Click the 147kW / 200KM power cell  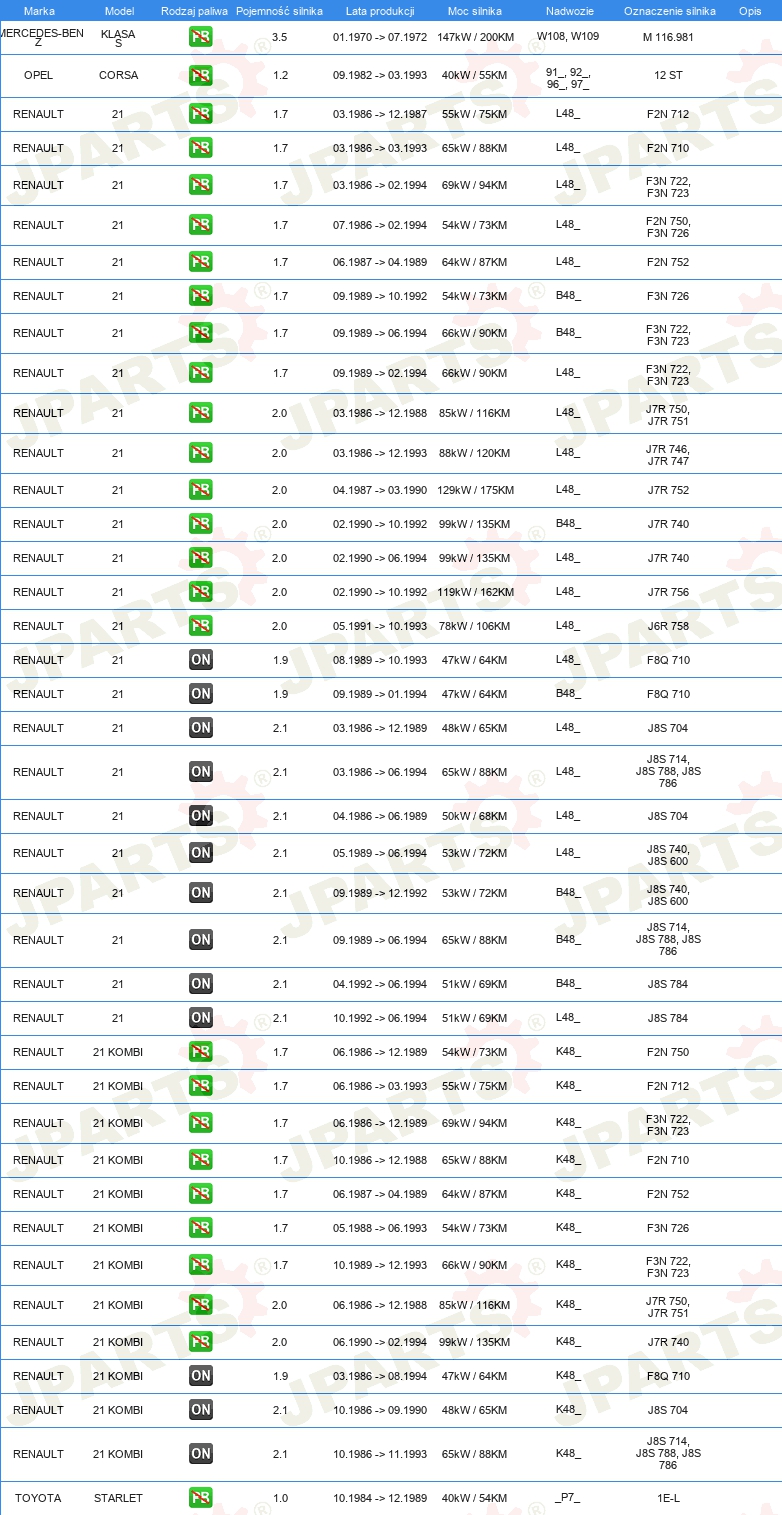click(x=476, y=37)
